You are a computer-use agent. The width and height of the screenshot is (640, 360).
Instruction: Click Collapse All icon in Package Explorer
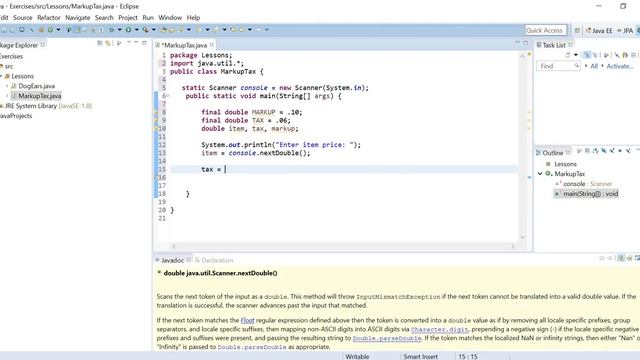(x=100, y=43)
